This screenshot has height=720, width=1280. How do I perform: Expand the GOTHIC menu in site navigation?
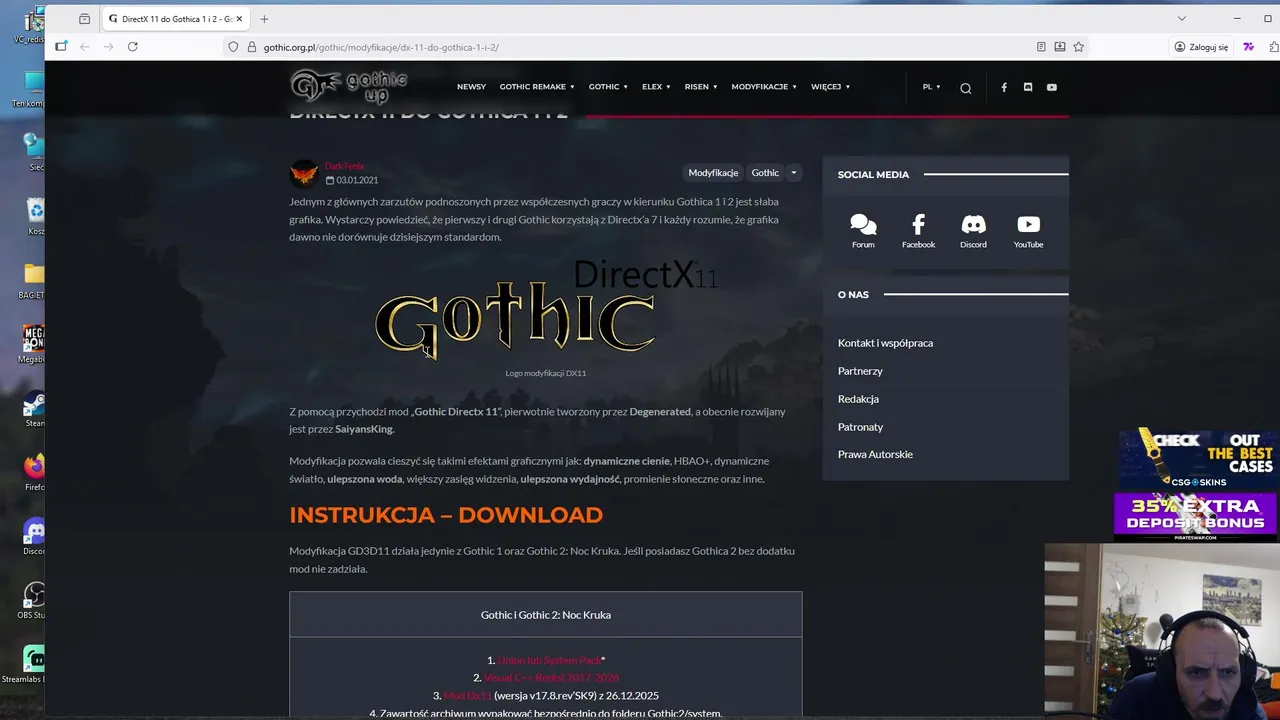pyautogui.click(x=608, y=87)
